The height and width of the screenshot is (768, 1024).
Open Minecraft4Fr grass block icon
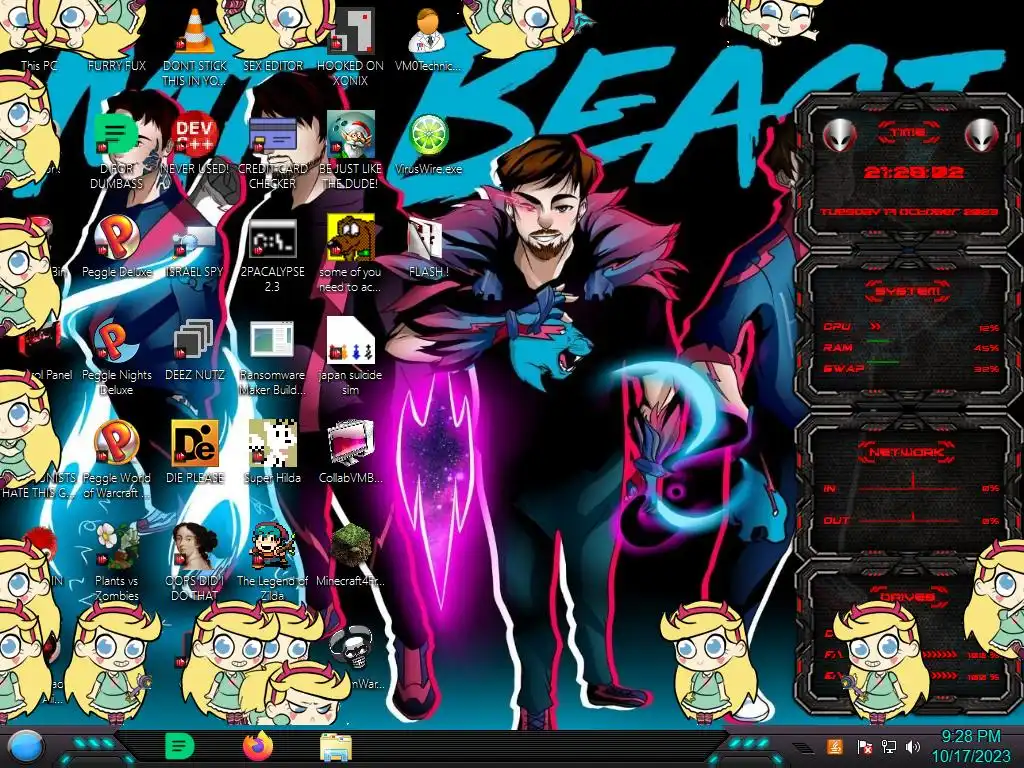coord(351,545)
